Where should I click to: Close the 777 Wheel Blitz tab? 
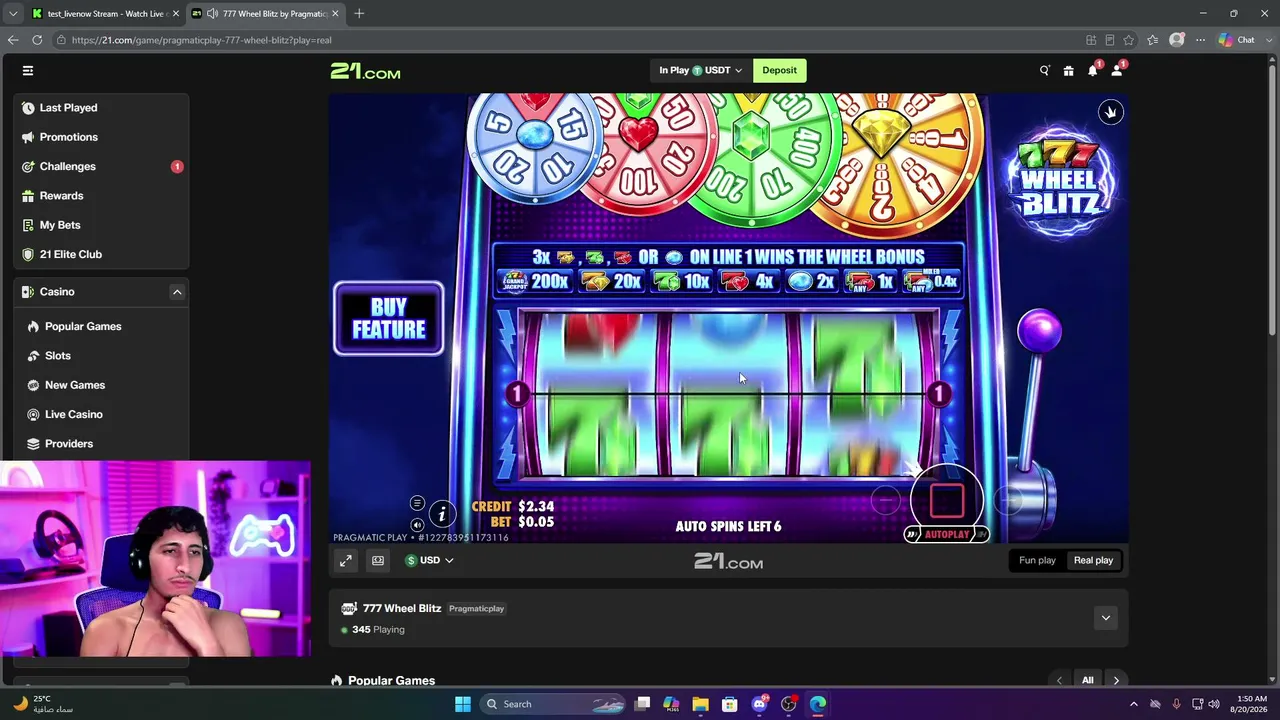tap(335, 14)
